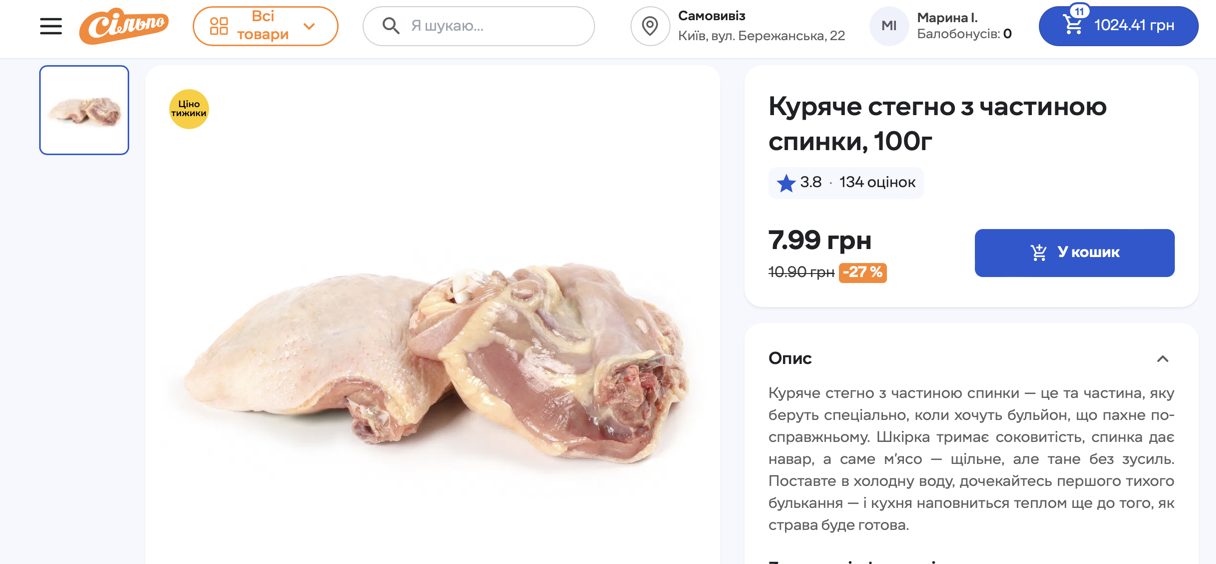1216x564 pixels.
Task: Click the location pin icon
Action: (650, 26)
